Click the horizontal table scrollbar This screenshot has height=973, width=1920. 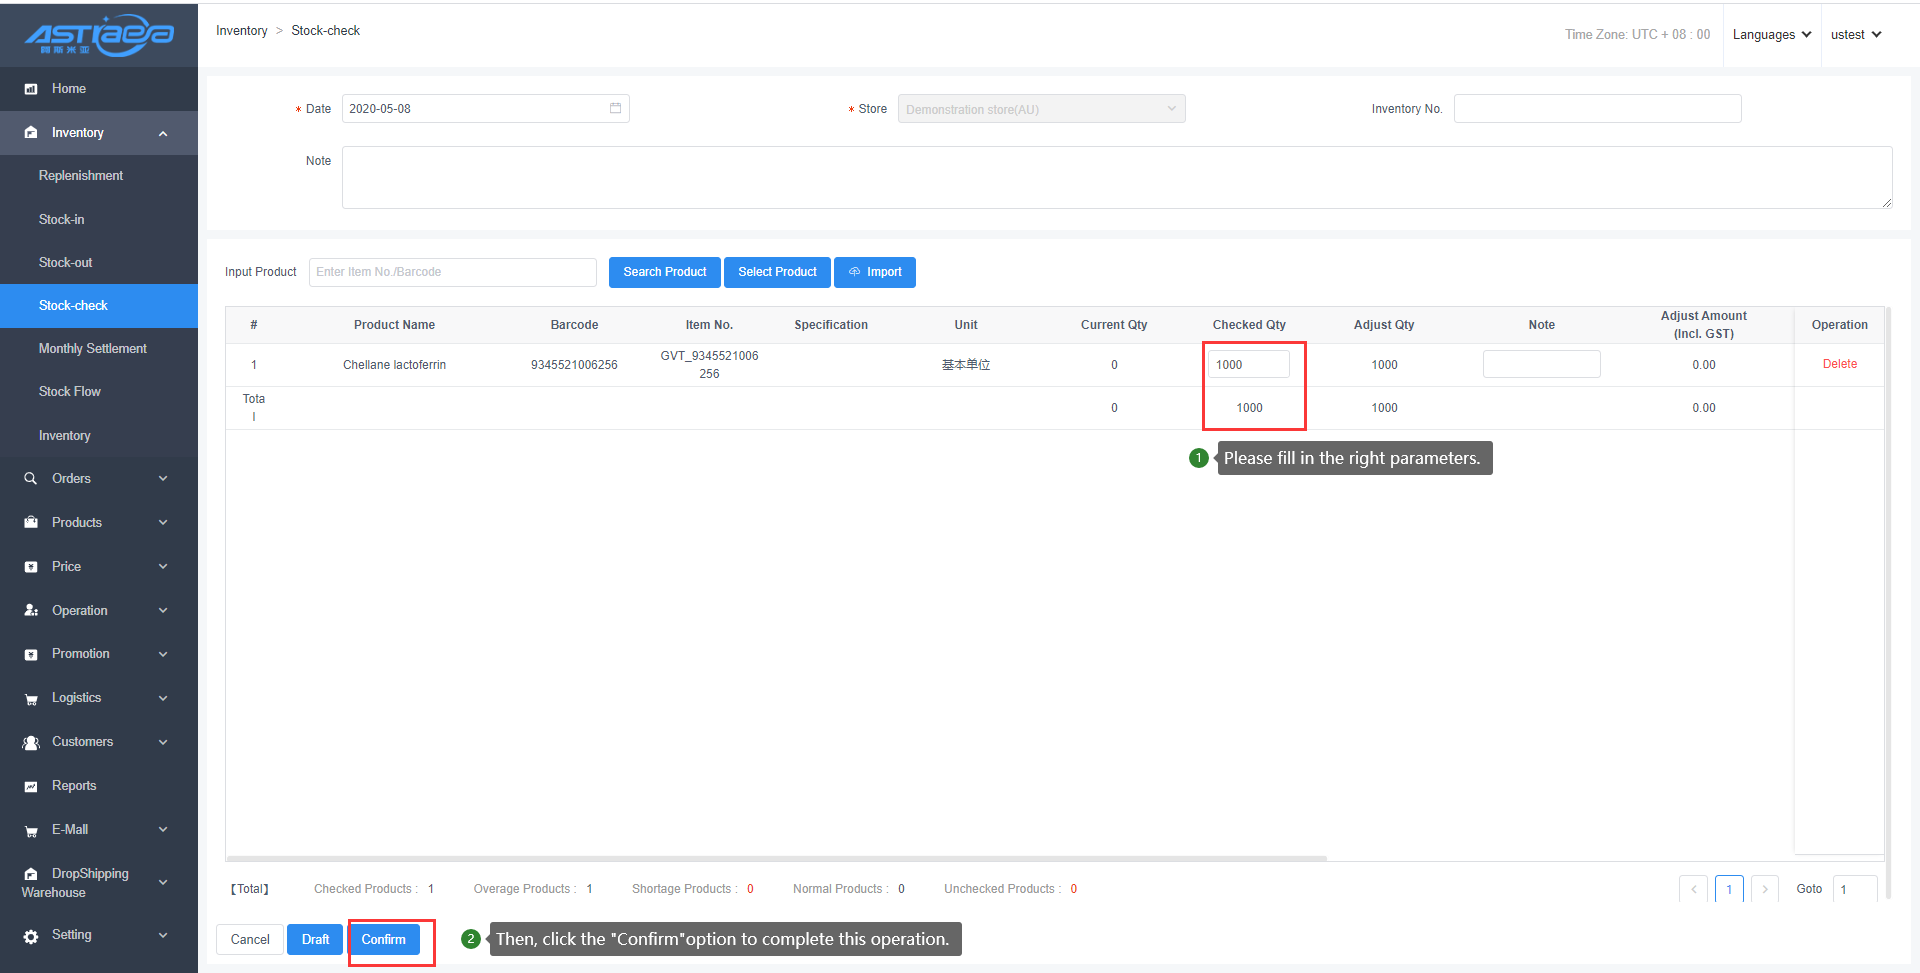pyautogui.click(x=776, y=858)
